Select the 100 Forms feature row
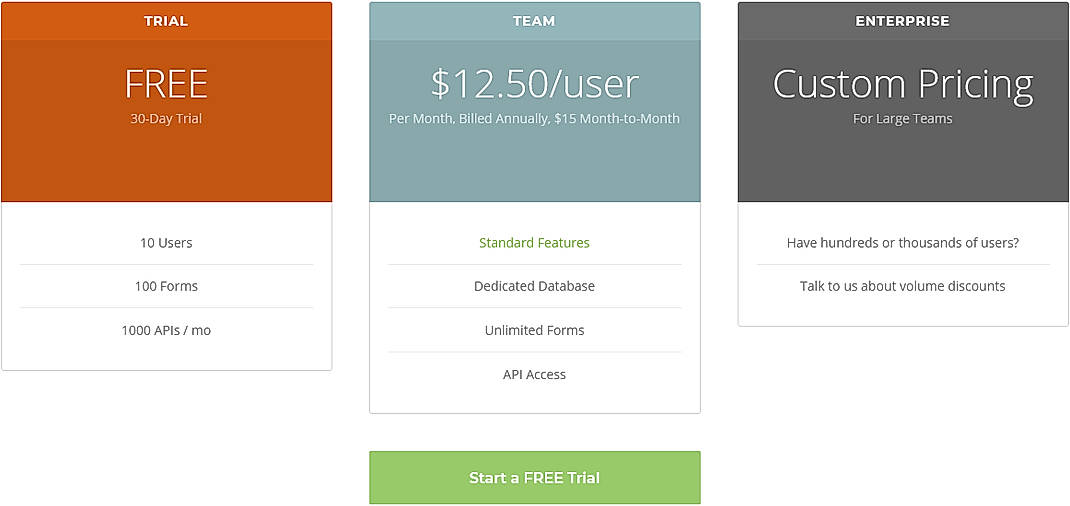Image resolution: width=1070 pixels, height=506 pixels. [x=166, y=286]
